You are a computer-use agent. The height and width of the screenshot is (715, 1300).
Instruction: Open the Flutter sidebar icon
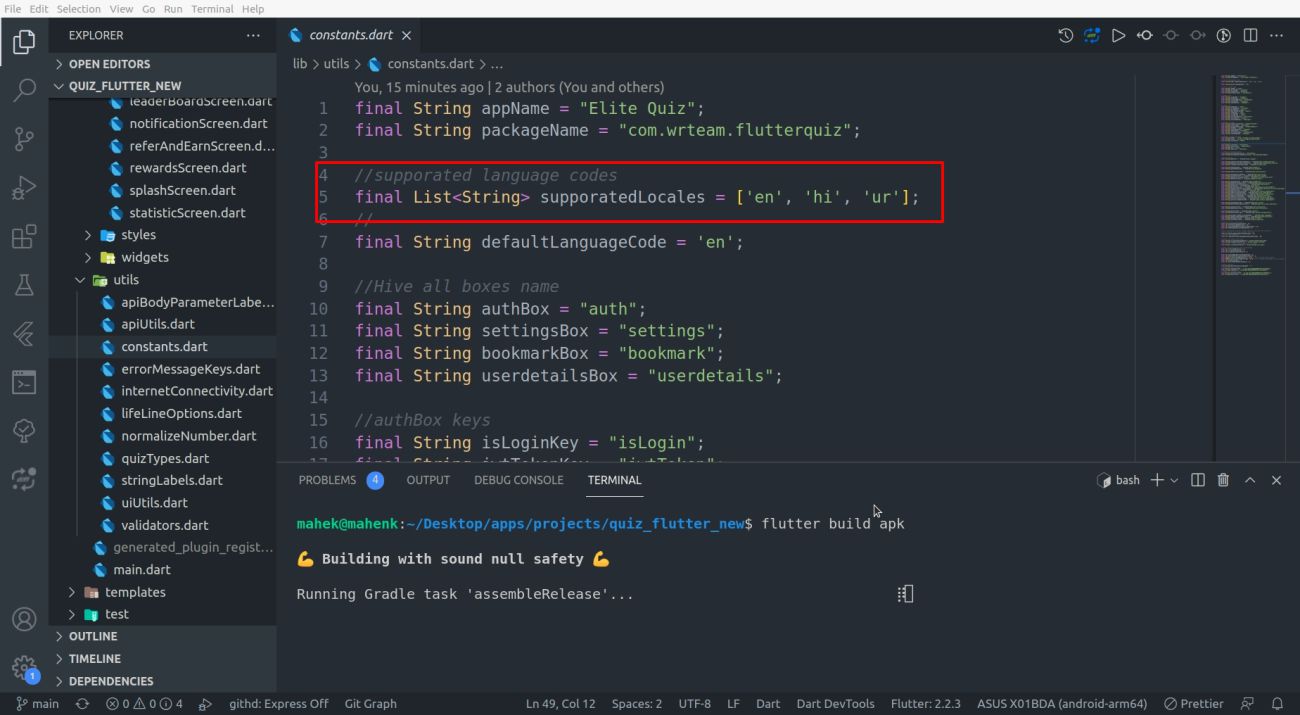coord(24,334)
